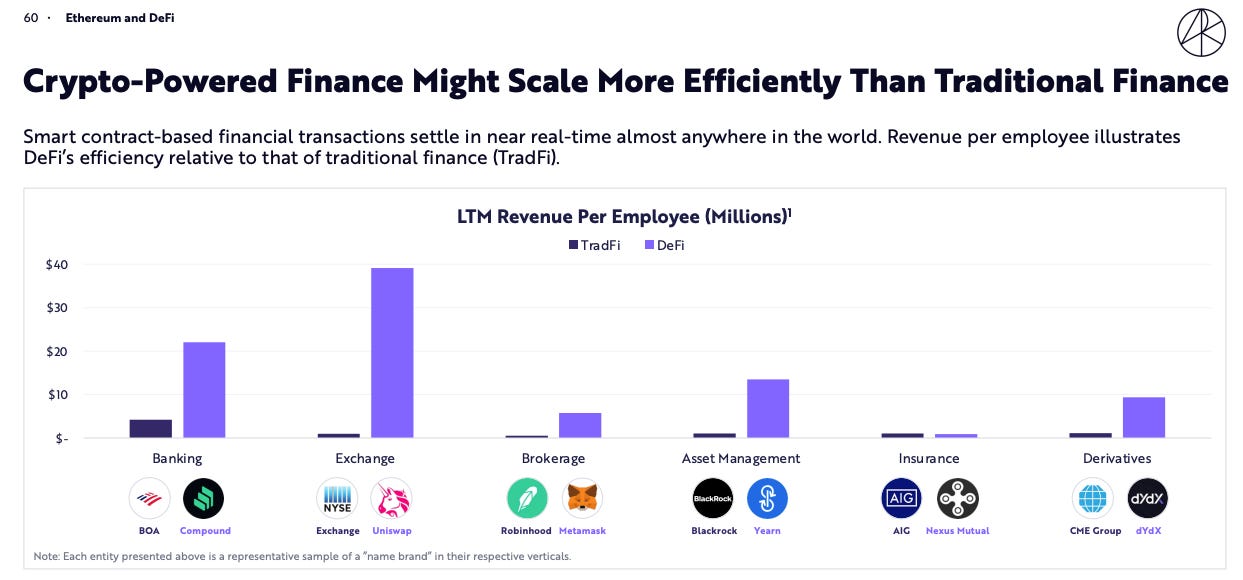Click the Brokerage category label
The height and width of the screenshot is (580, 1243).
pos(553,458)
